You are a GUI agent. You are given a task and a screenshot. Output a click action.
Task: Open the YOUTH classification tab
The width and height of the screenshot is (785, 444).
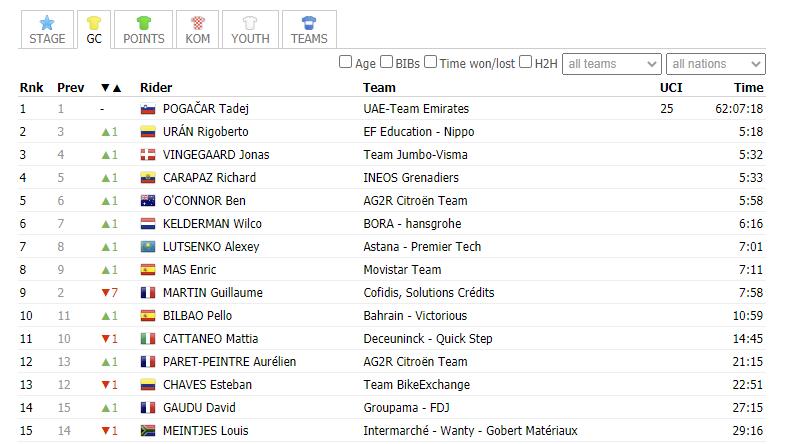(x=250, y=30)
